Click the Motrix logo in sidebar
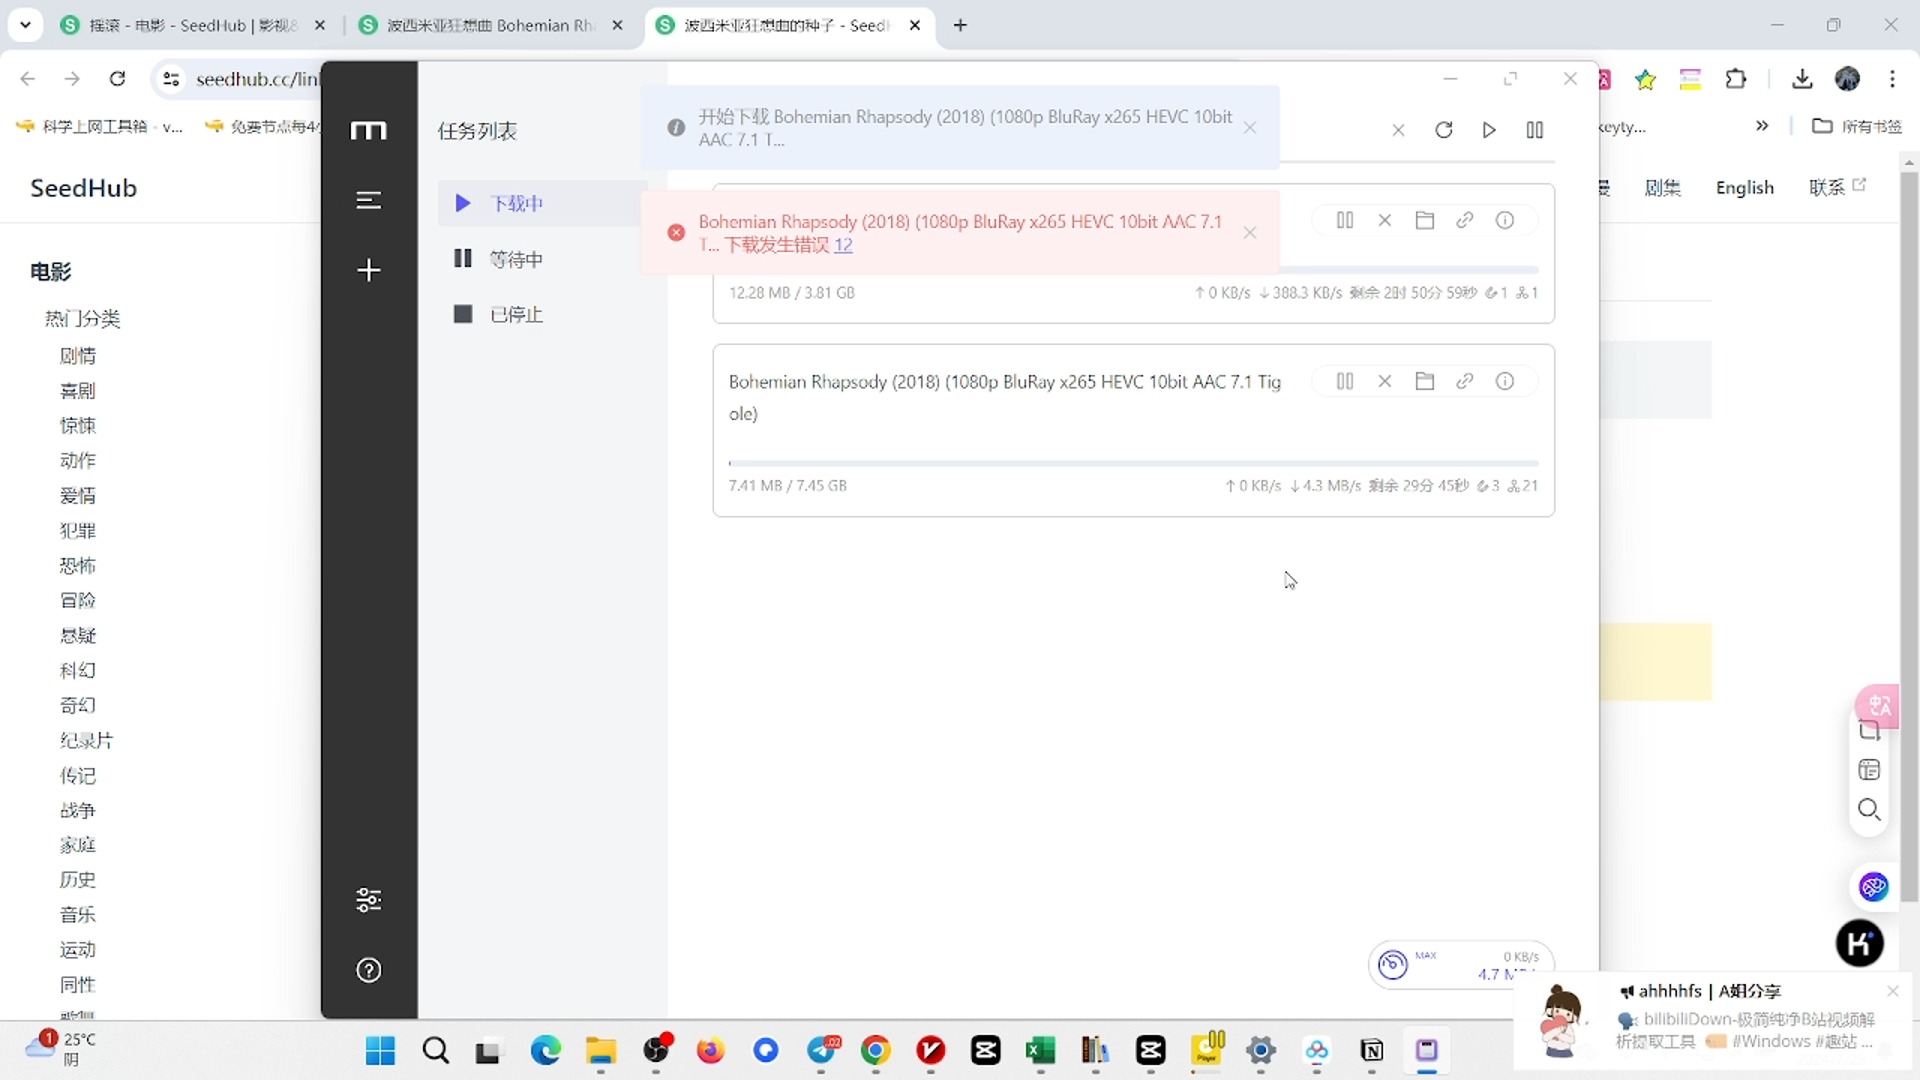This screenshot has width=1920, height=1080. point(368,130)
